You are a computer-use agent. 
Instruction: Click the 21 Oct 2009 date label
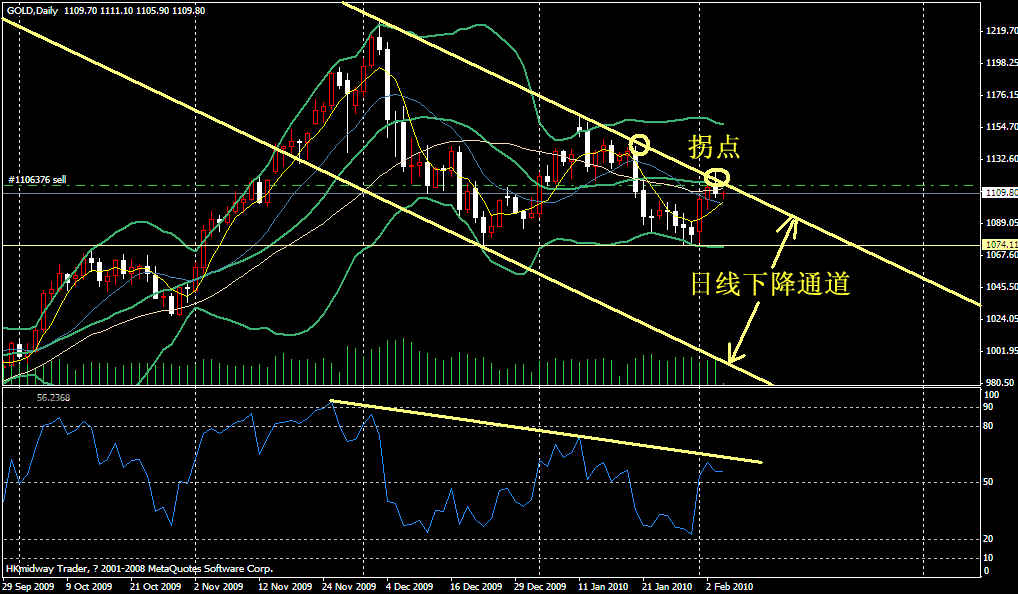(x=155, y=586)
